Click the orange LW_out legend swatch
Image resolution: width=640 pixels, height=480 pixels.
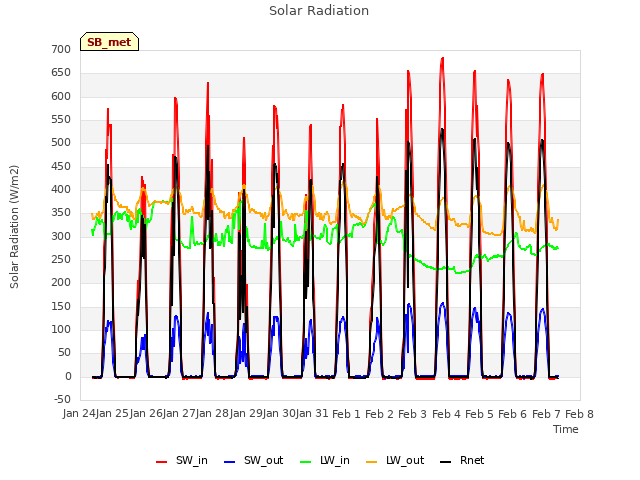(x=372, y=462)
